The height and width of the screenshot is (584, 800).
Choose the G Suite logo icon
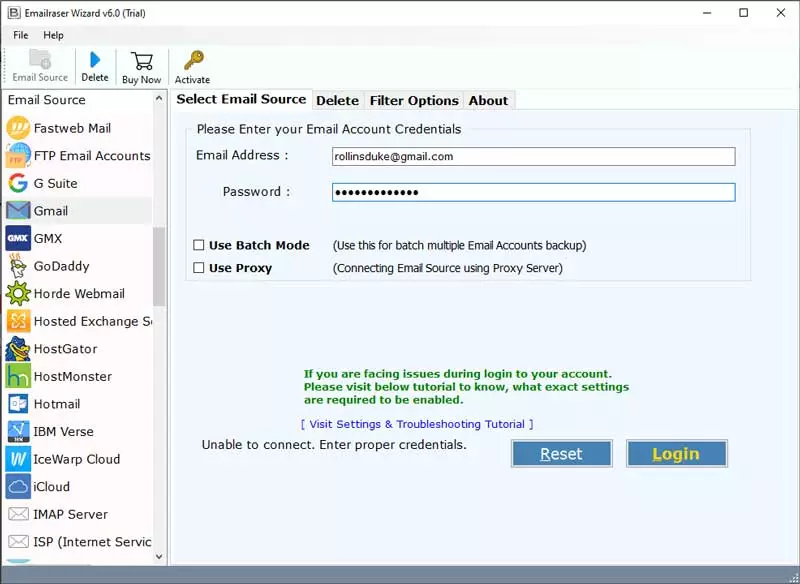click(x=18, y=183)
